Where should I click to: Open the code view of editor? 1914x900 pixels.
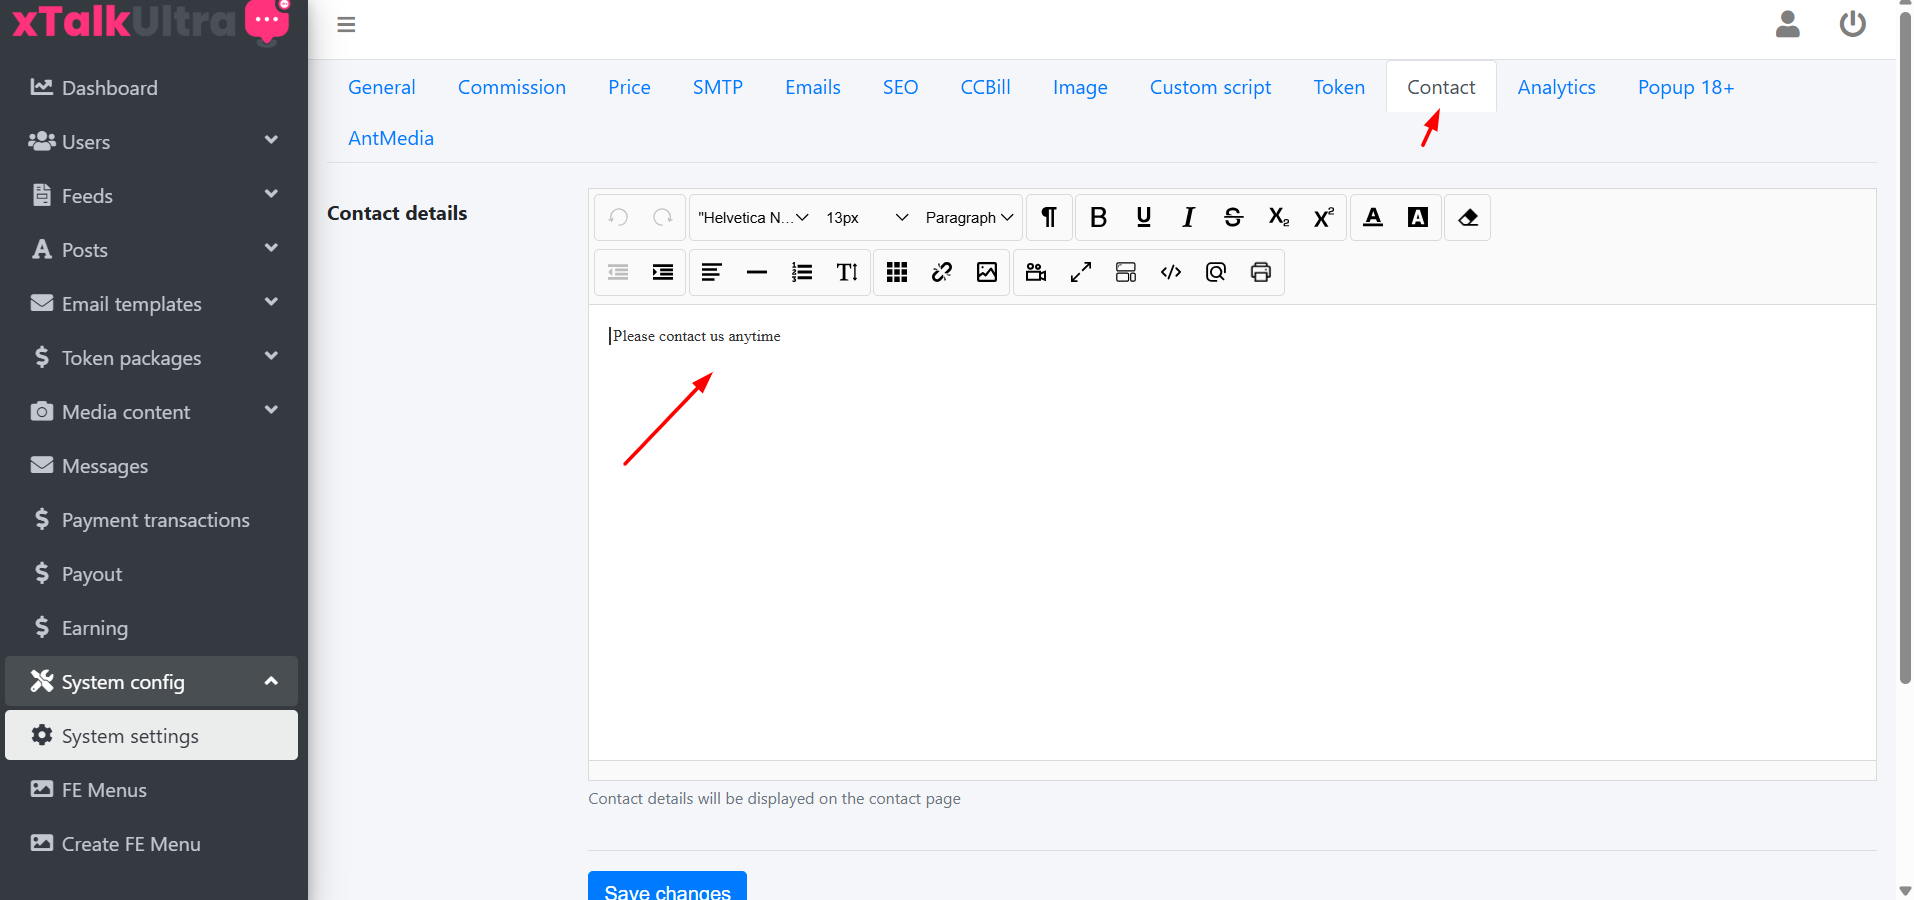(x=1171, y=272)
